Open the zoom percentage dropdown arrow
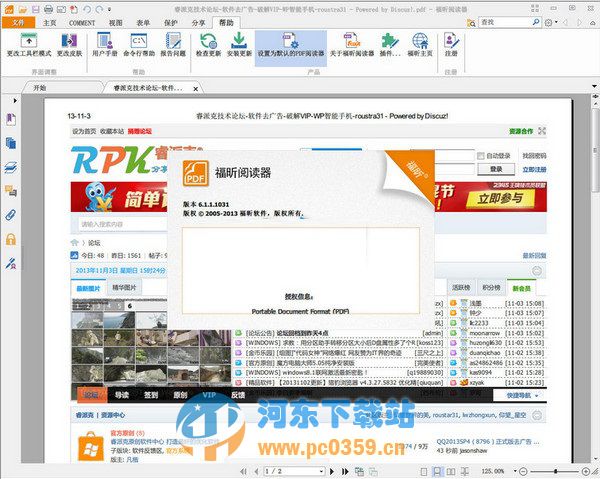 515,471
